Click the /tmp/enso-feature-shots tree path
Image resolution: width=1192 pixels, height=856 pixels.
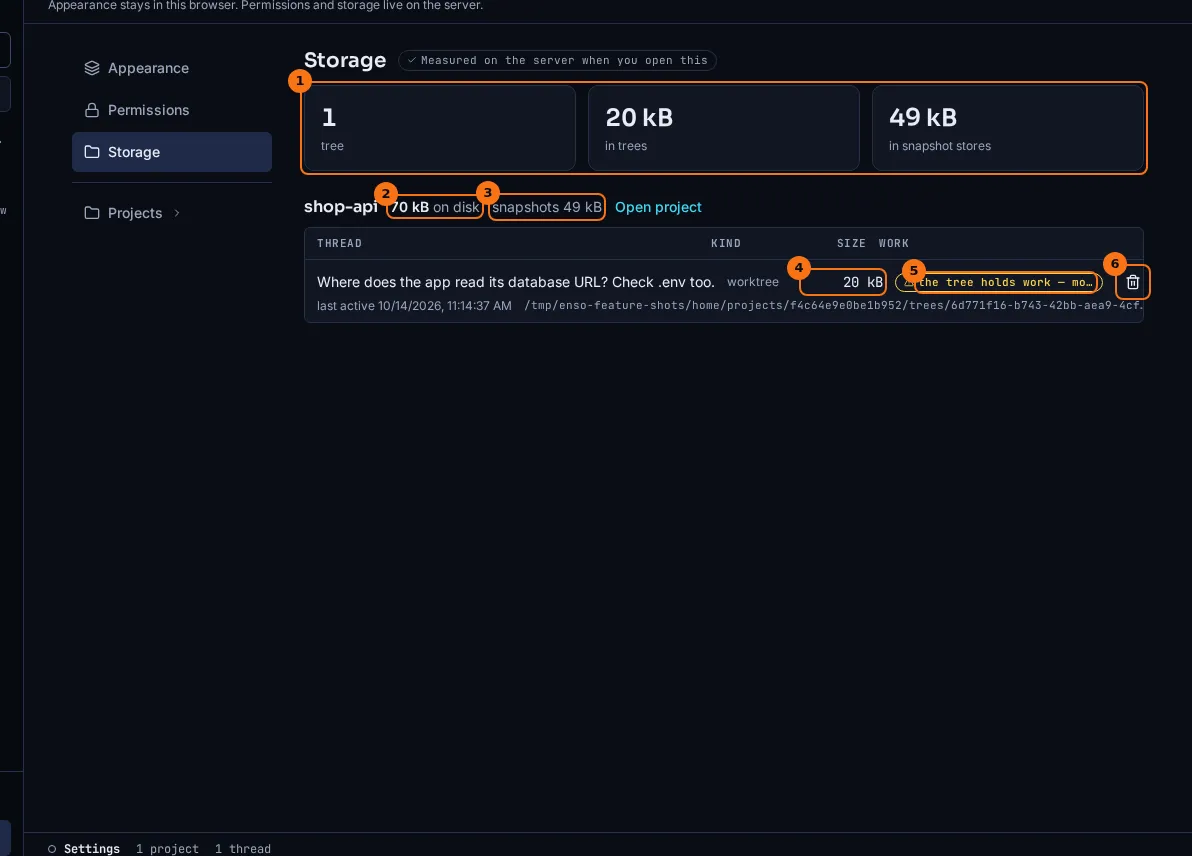[x=833, y=306]
